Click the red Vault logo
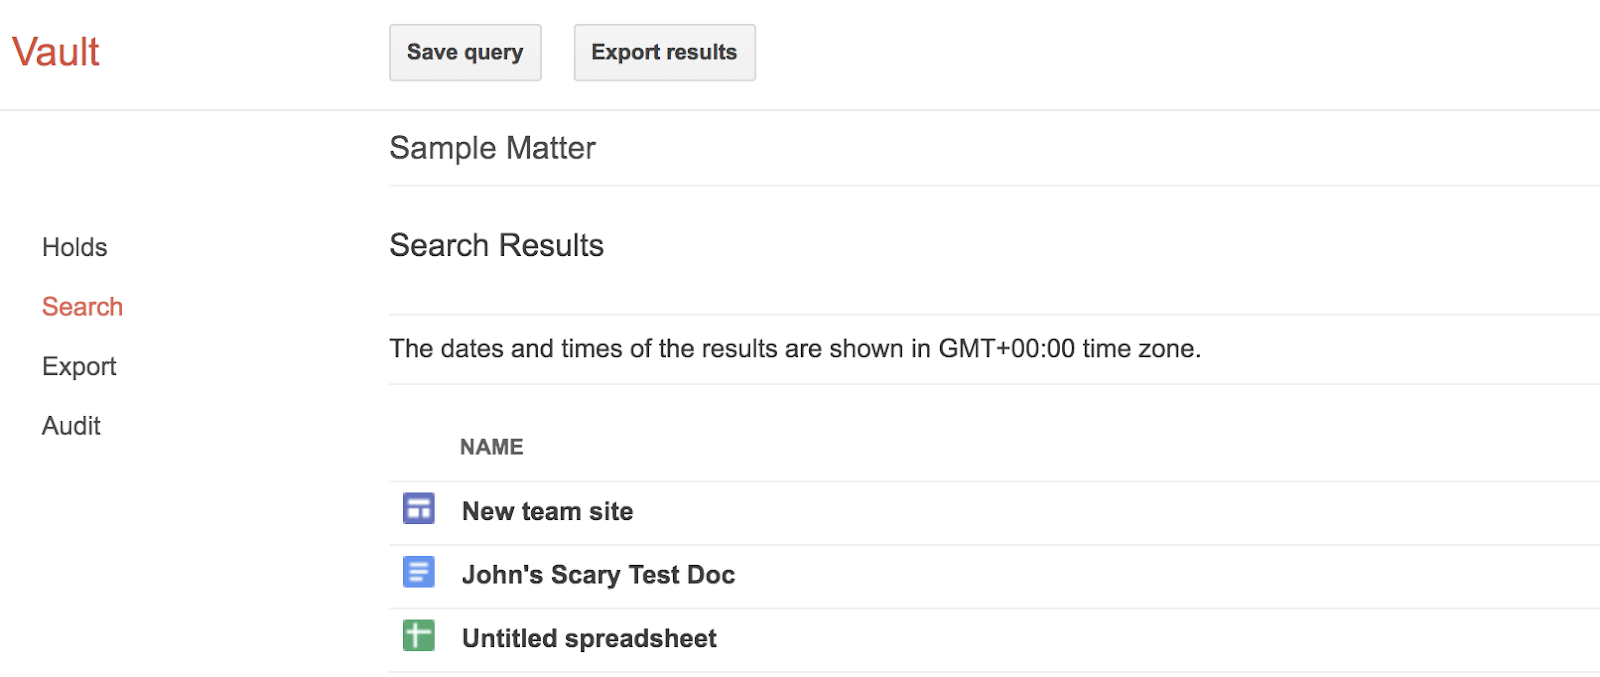 tap(56, 52)
